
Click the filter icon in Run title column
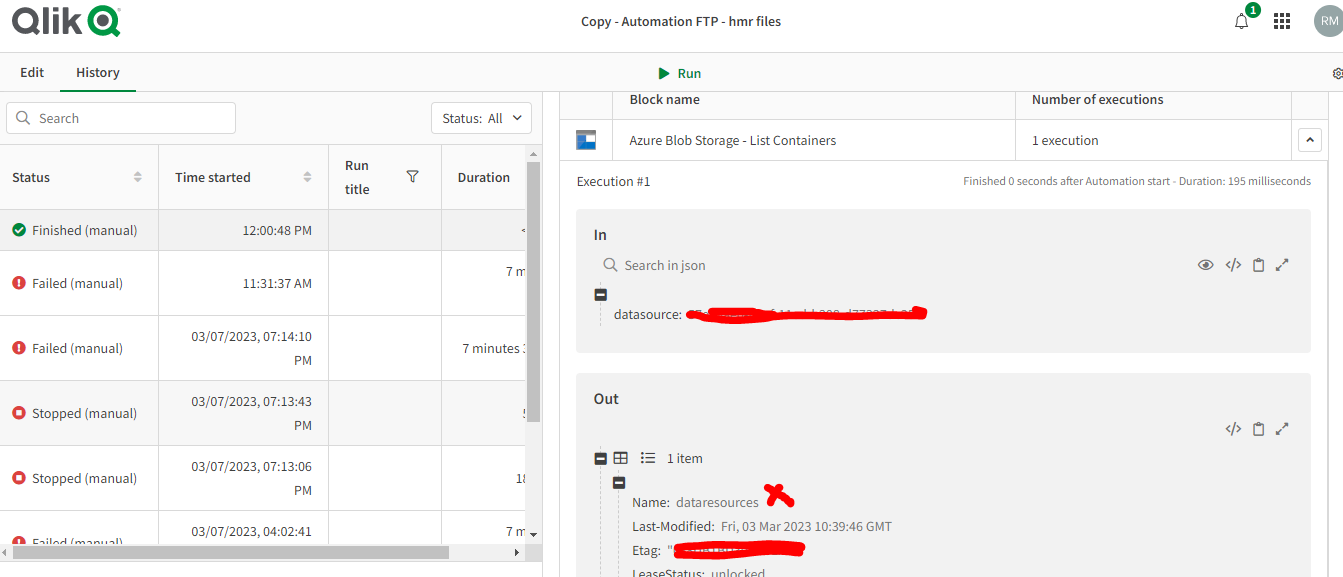click(x=412, y=176)
